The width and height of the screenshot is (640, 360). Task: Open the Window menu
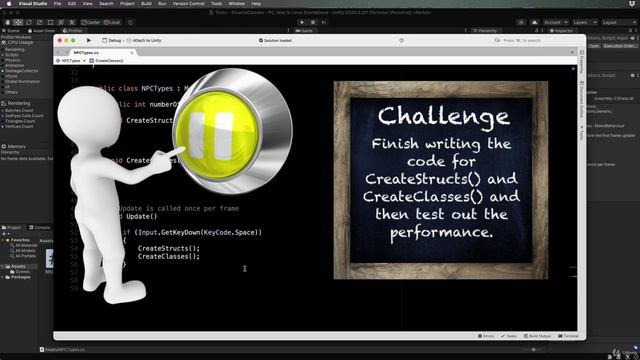point(237,4)
